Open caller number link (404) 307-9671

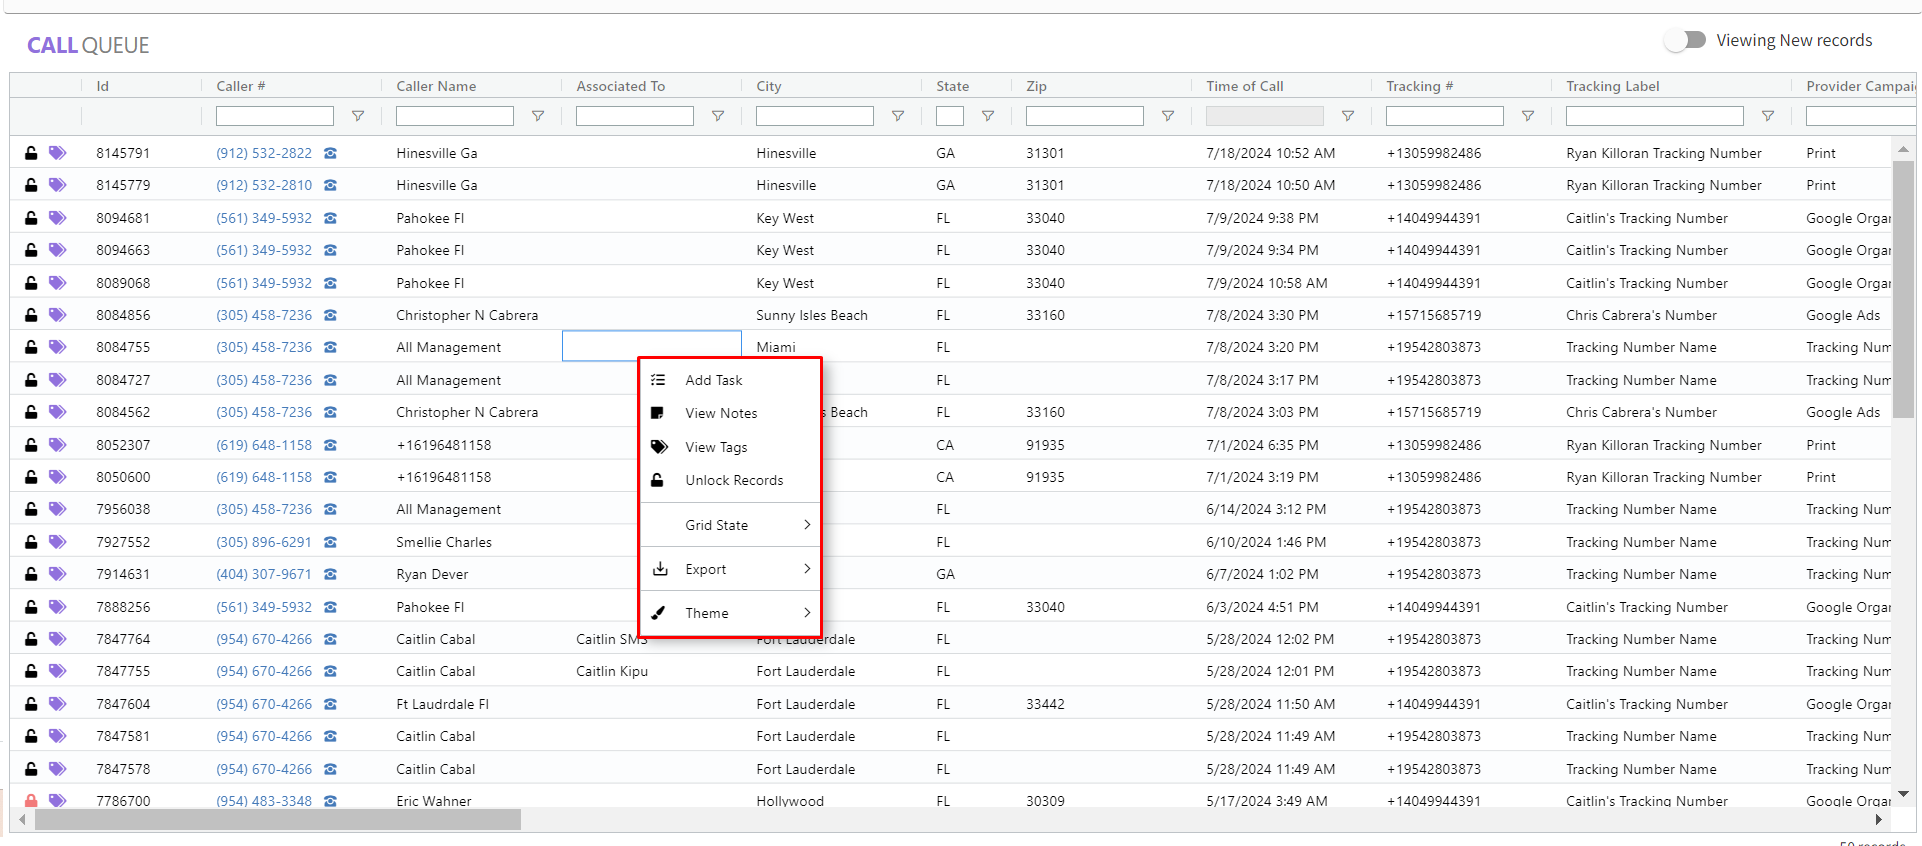tap(264, 574)
